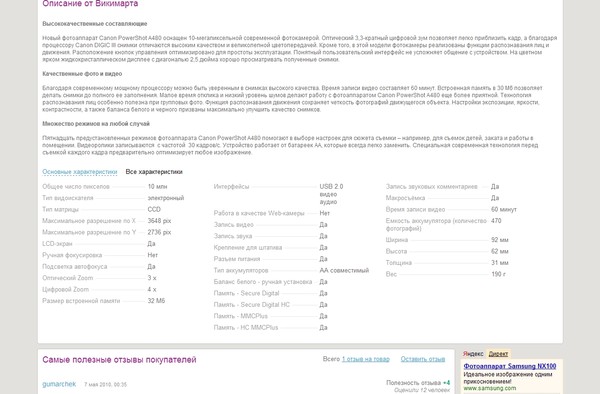Screen dimensions: 600x394
Task: Click the Память - Secure Digital HC label
Action: pyautogui.click(x=251, y=305)
